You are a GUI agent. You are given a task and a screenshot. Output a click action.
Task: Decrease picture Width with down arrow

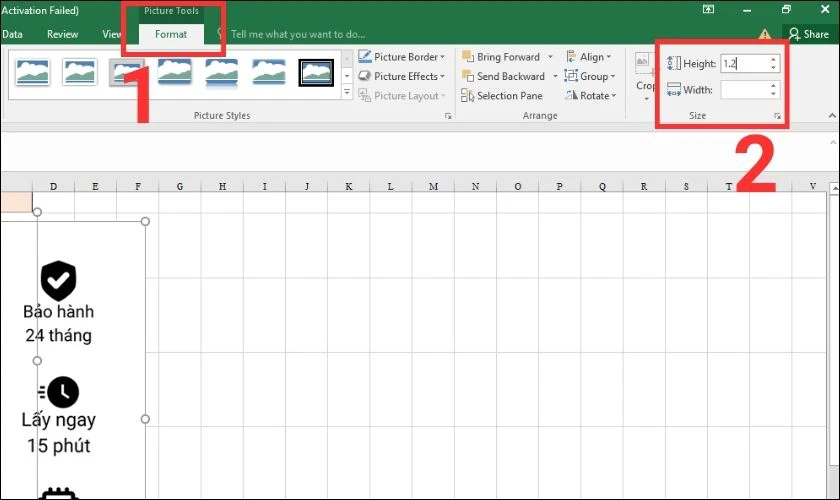(773, 94)
